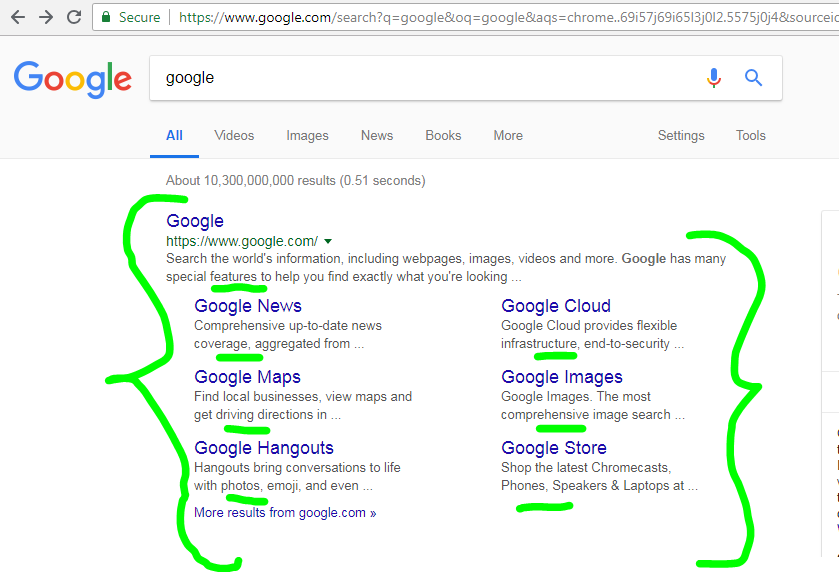Expand the arrow next to google.com URL
839x572 pixels.
point(328,241)
